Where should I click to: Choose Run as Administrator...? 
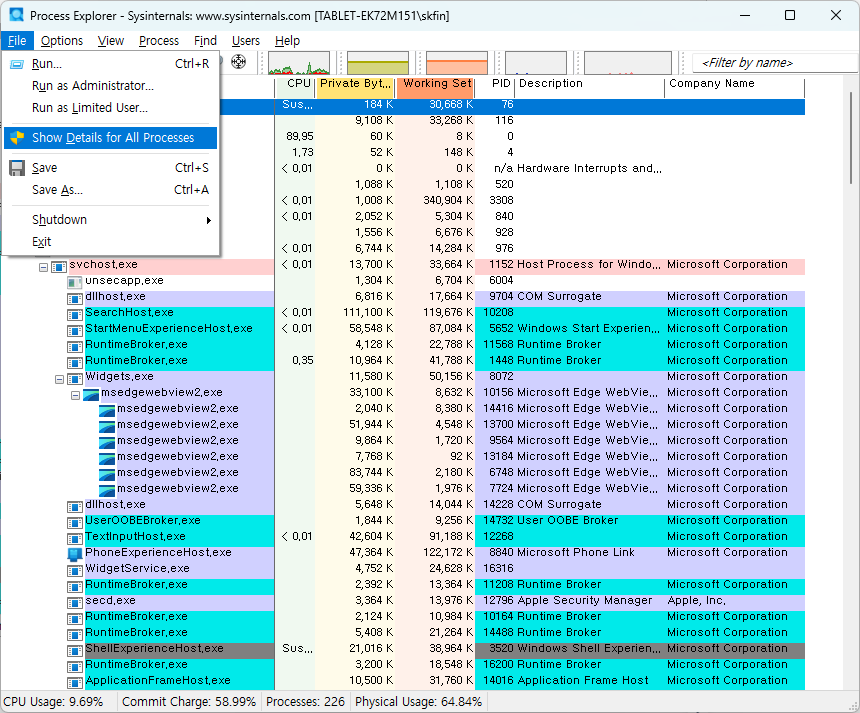pos(110,86)
